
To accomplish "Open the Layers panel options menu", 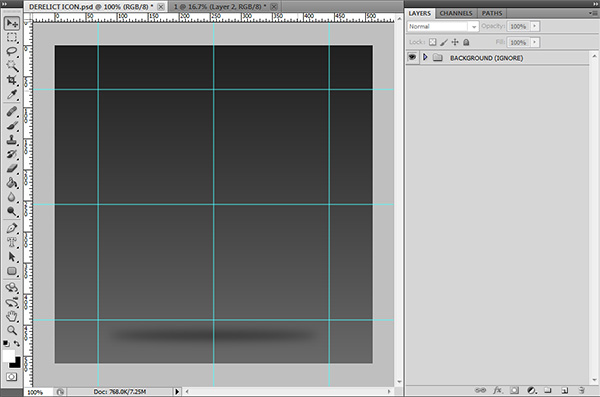I will (x=593, y=13).
